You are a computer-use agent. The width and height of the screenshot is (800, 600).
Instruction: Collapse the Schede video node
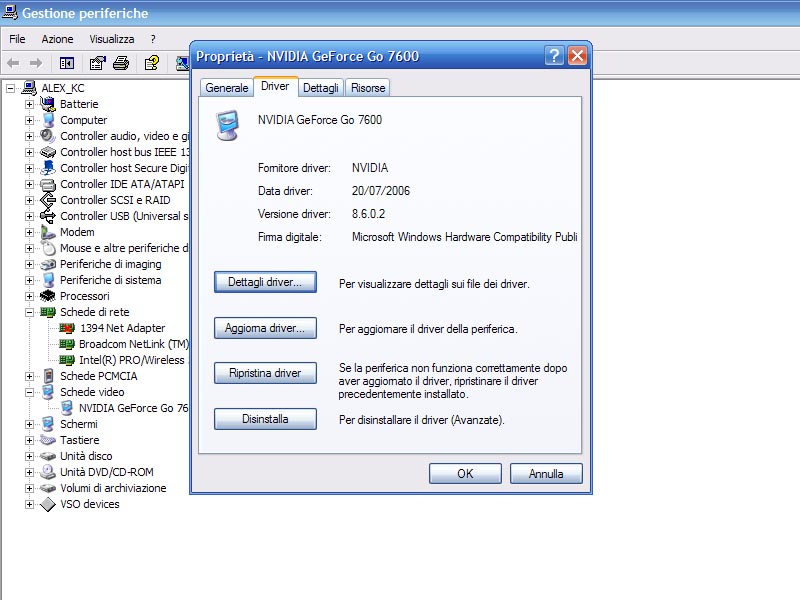click(x=30, y=392)
